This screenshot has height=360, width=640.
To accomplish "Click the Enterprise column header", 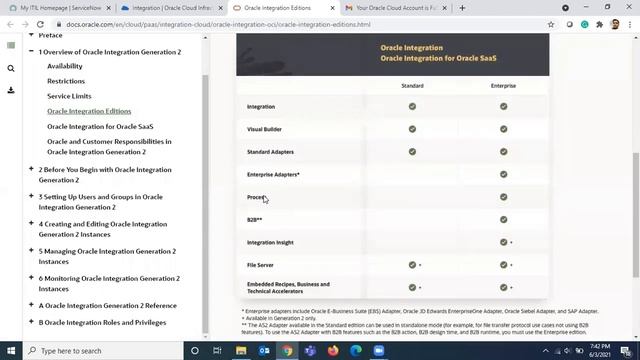I will pos(503,86).
